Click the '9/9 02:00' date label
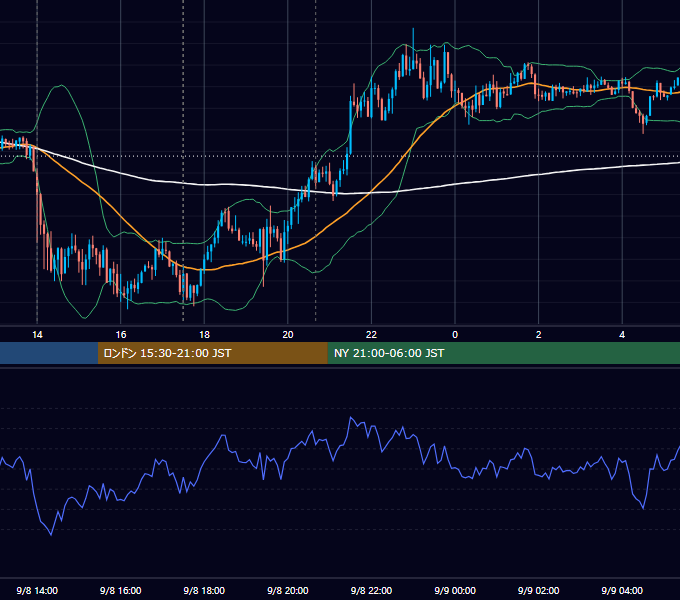The height and width of the screenshot is (600, 680). point(539,590)
